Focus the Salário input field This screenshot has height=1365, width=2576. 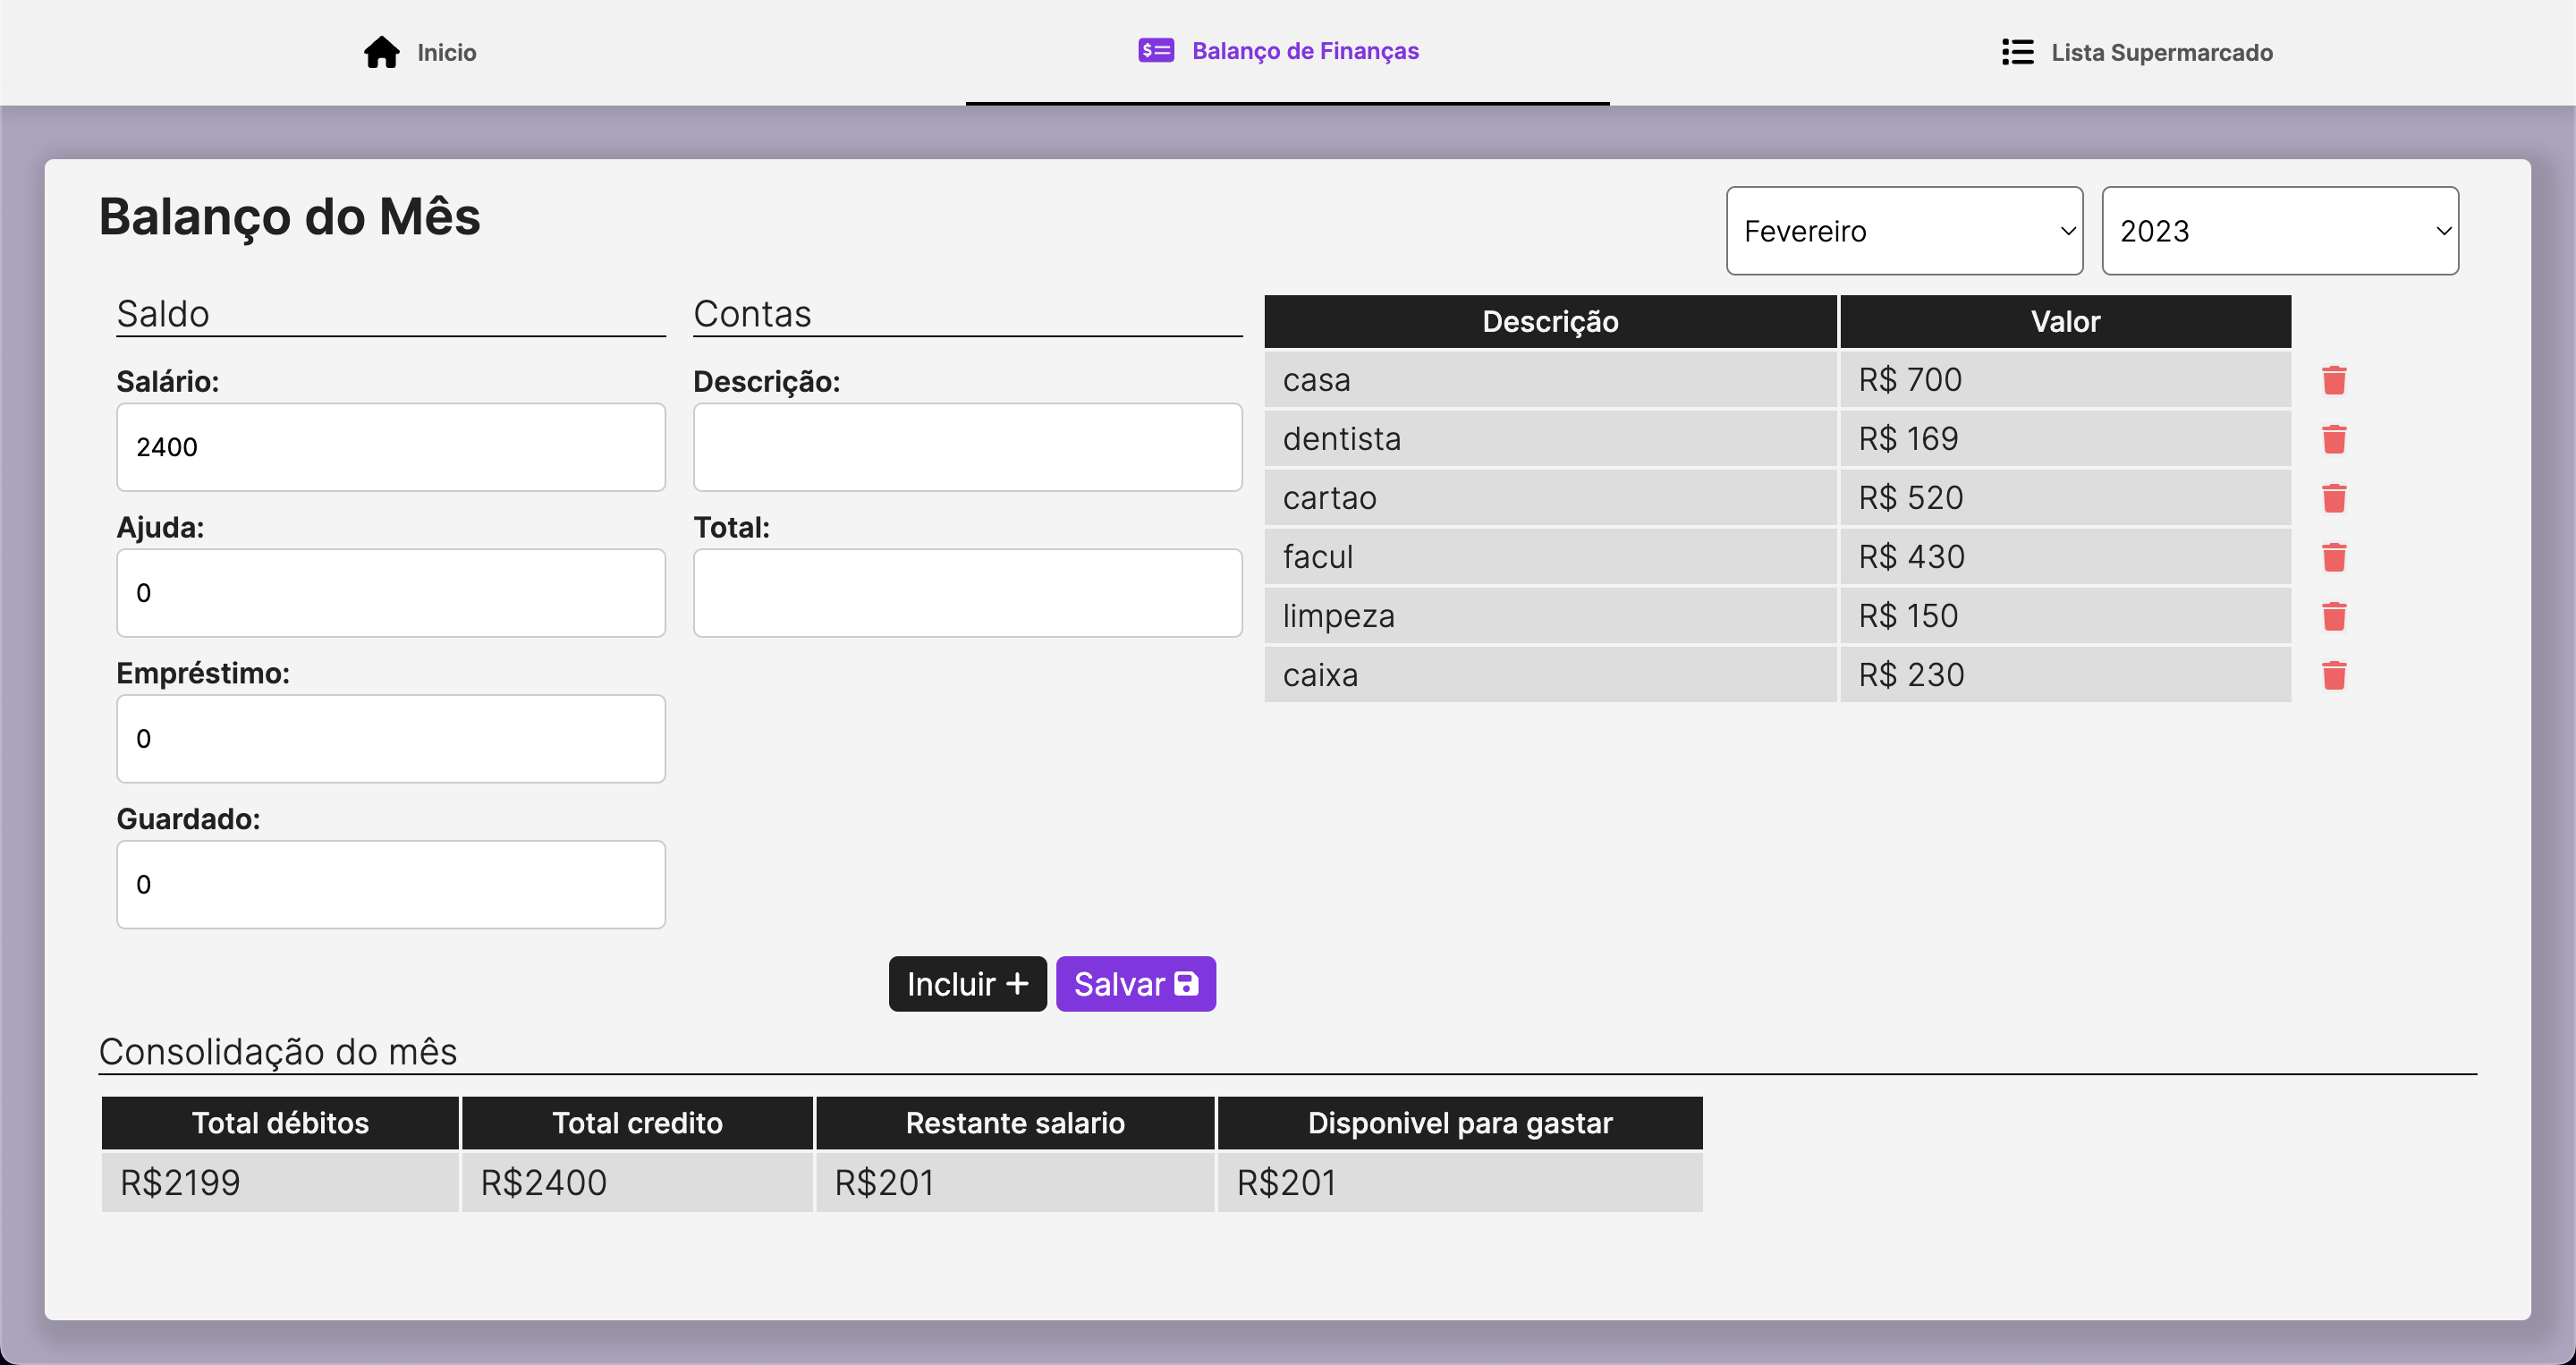[390, 447]
